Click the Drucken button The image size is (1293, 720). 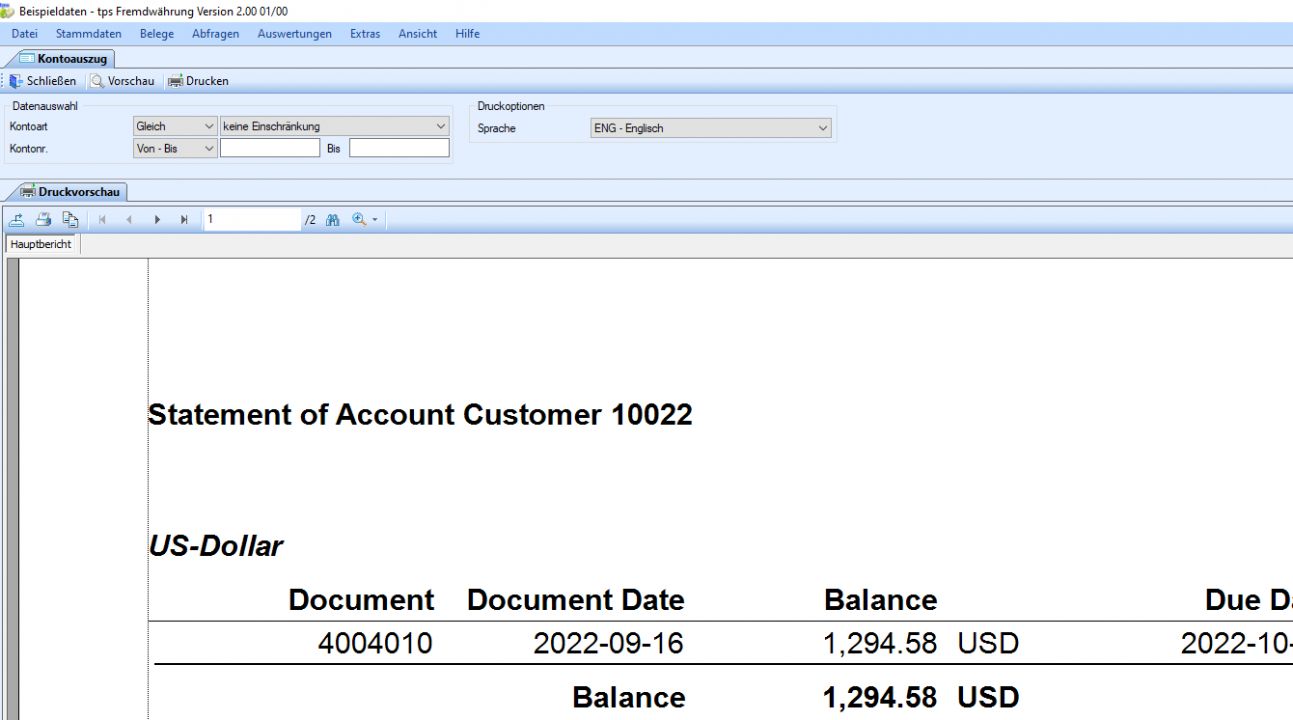tap(199, 81)
